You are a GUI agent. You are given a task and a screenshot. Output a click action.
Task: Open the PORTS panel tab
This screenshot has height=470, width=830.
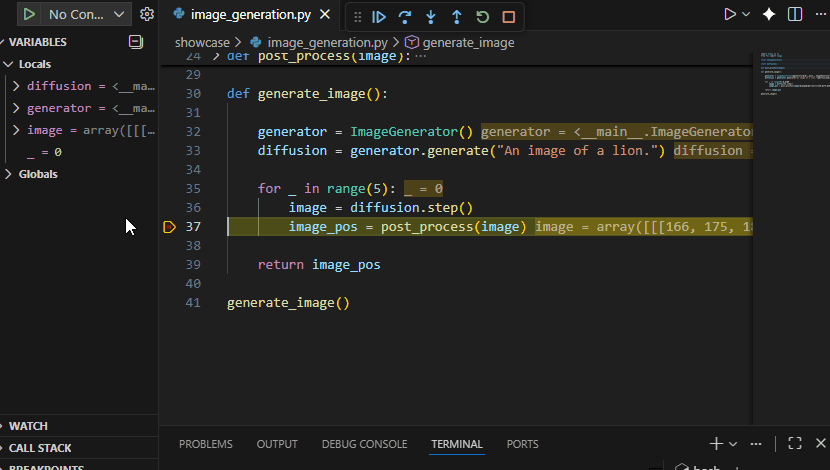point(522,444)
